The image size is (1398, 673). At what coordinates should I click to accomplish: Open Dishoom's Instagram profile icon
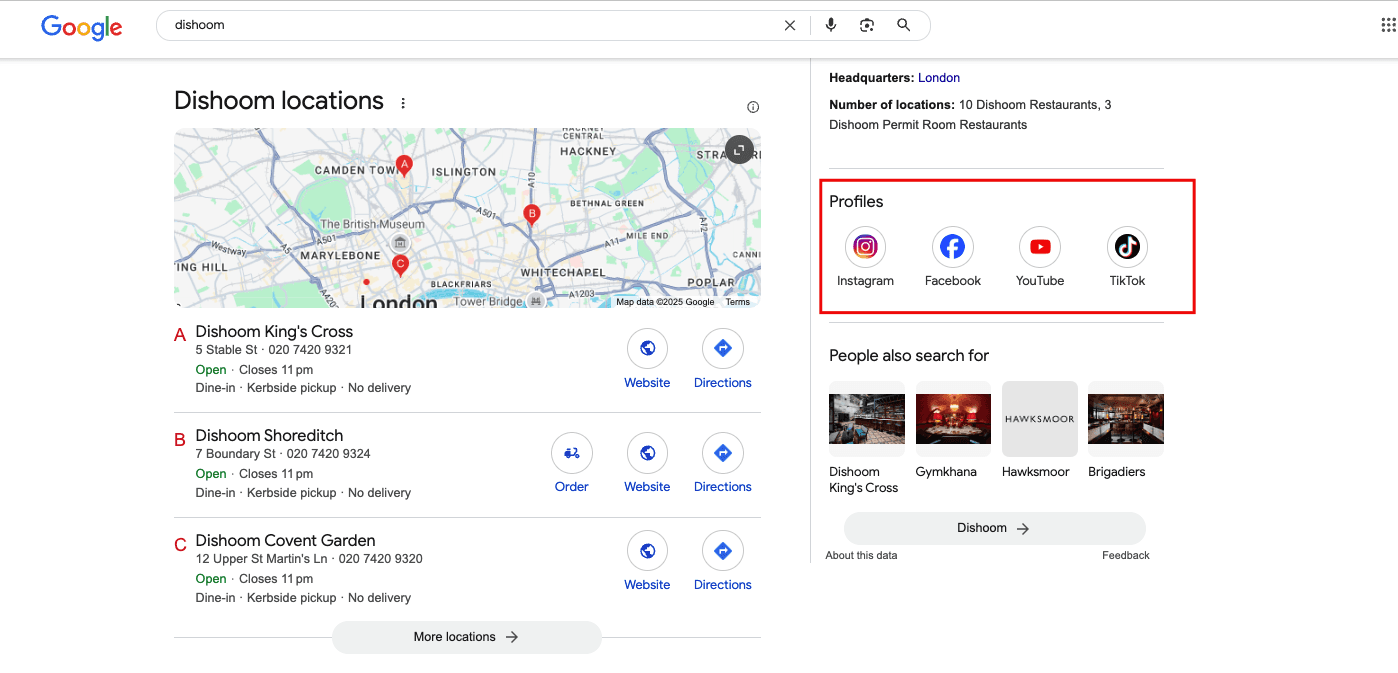tap(865, 247)
